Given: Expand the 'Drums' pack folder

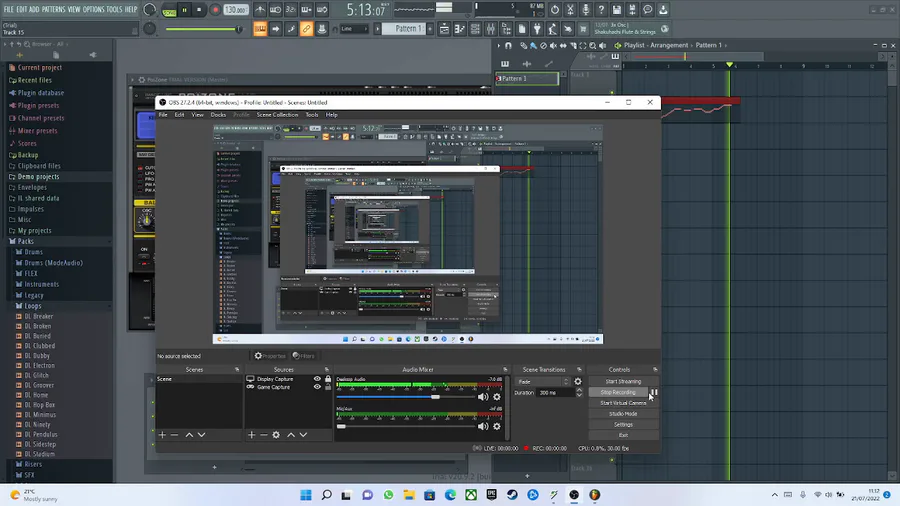Looking at the screenshot, I should coord(33,252).
